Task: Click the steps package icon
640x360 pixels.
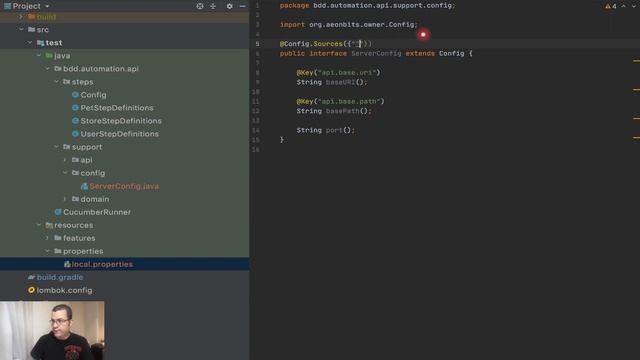Action: [x=67, y=82]
